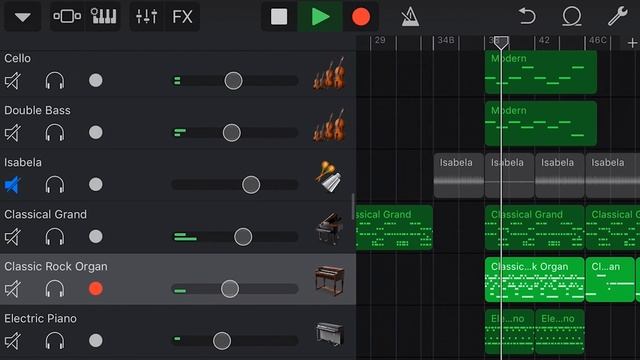Screen dimensions: 640x360
Task: Open the Cello instrument icon
Action: point(329,74)
